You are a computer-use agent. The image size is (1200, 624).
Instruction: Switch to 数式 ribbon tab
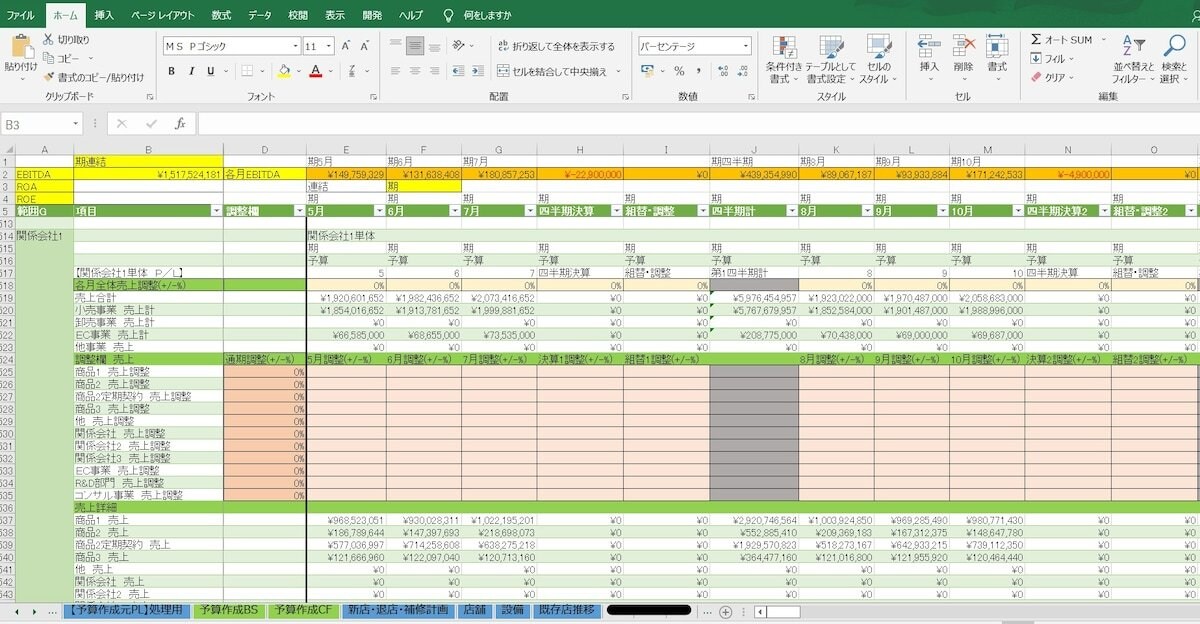click(221, 15)
